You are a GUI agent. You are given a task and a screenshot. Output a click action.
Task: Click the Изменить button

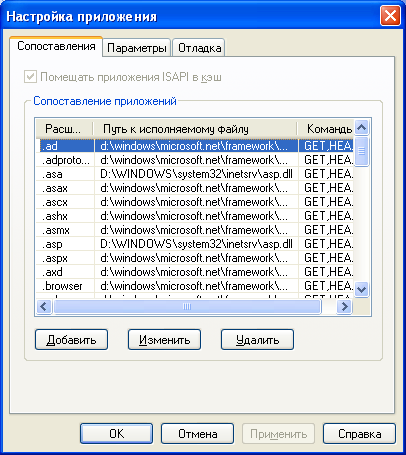tap(164, 340)
